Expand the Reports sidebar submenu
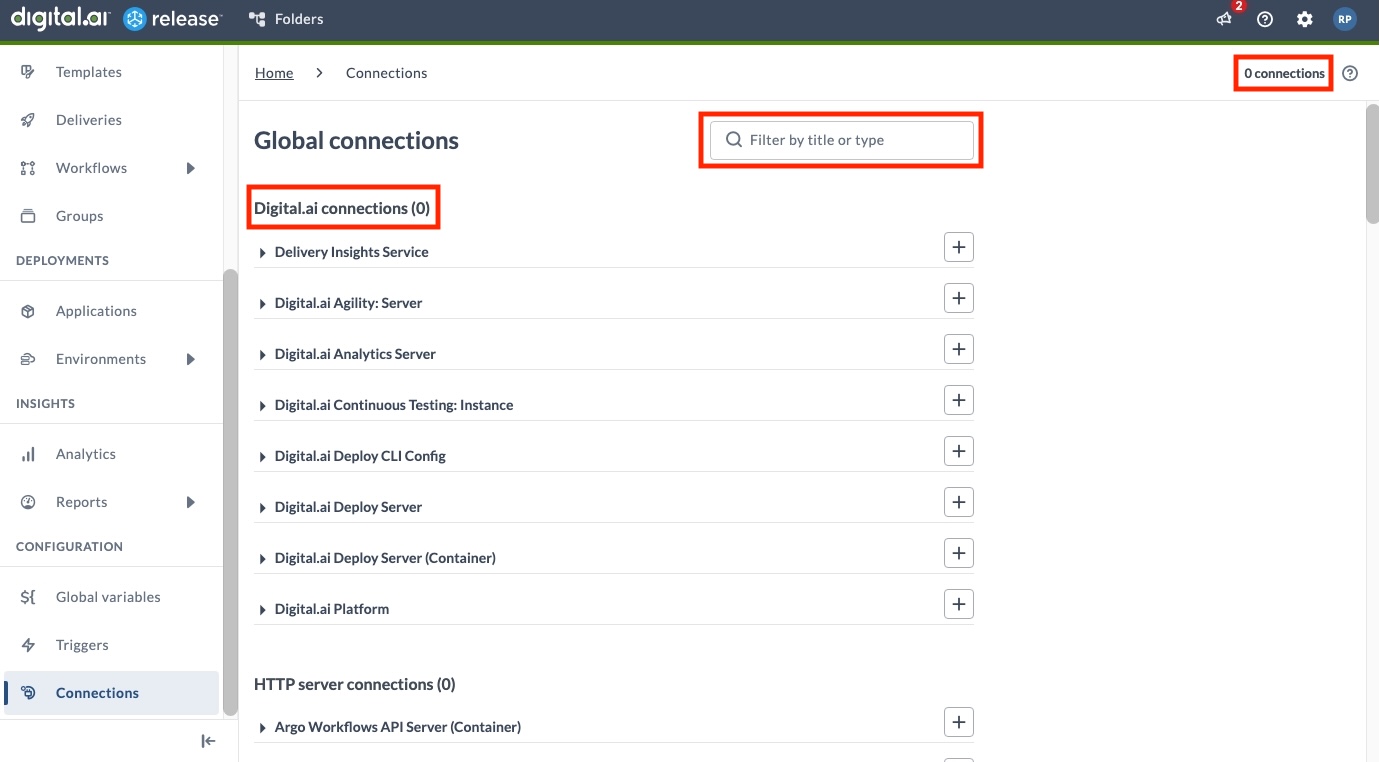 [x=190, y=501]
